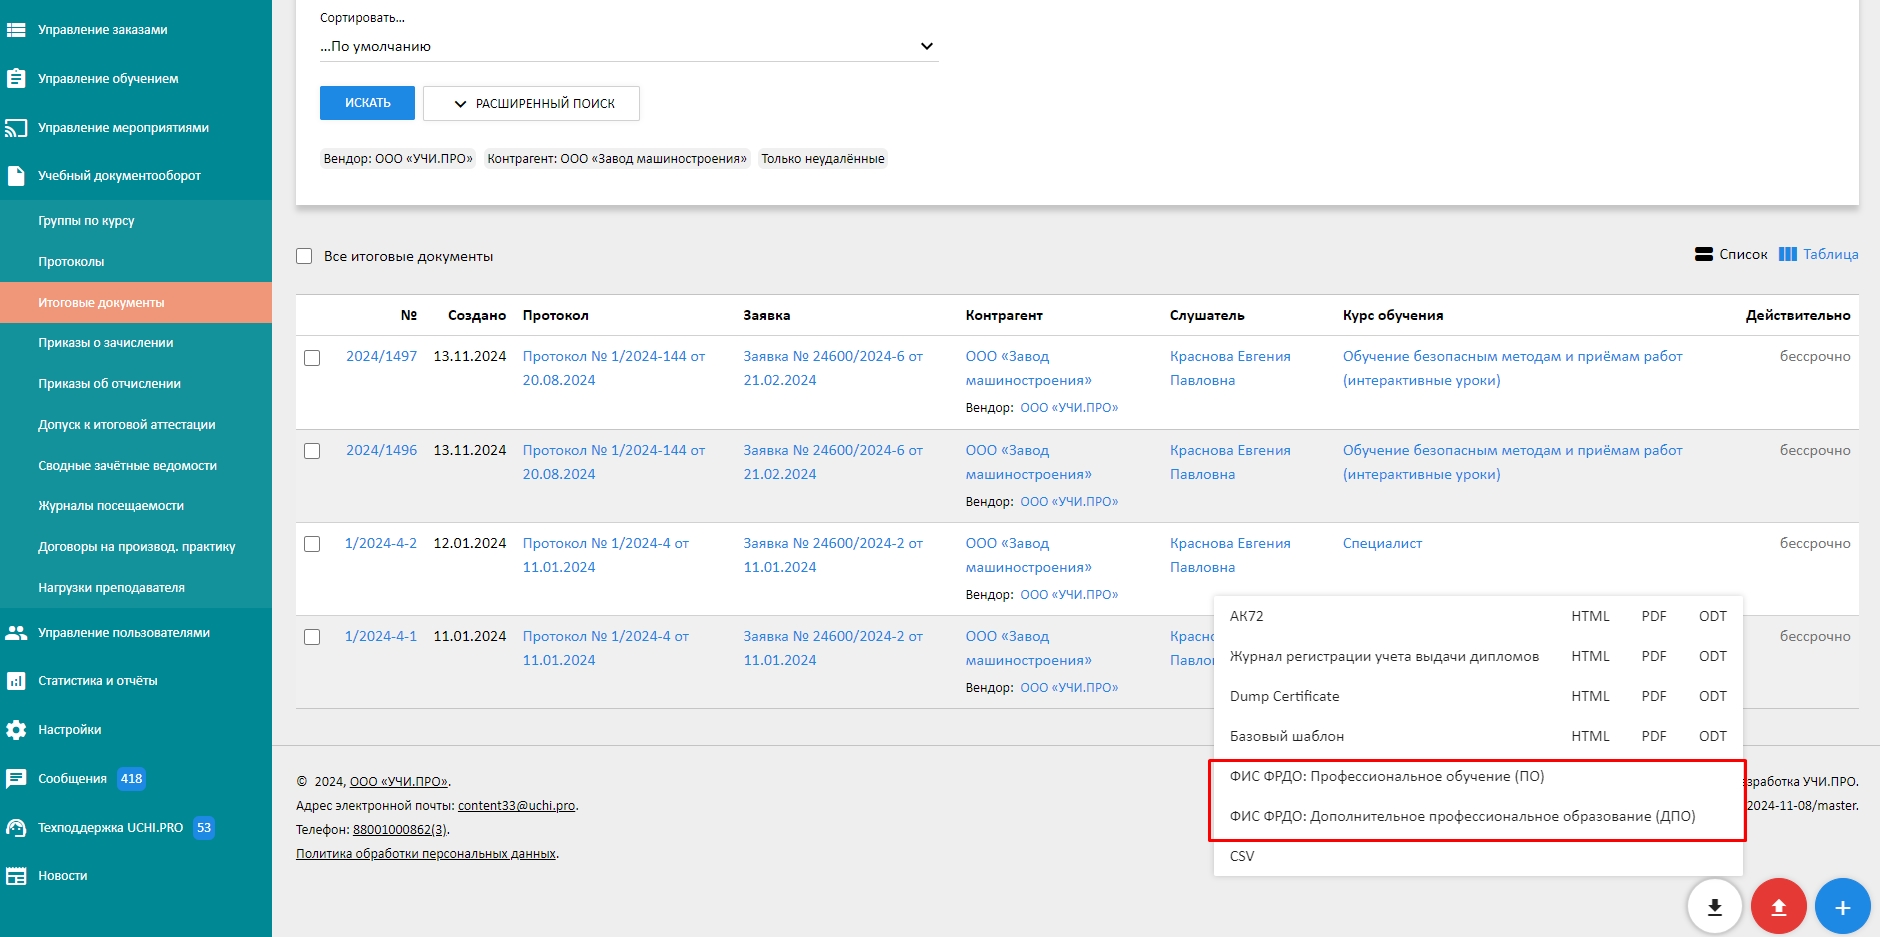Open document link 2024/1496
Image resolution: width=1880 pixels, height=937 pixels.
coord(381,450)
